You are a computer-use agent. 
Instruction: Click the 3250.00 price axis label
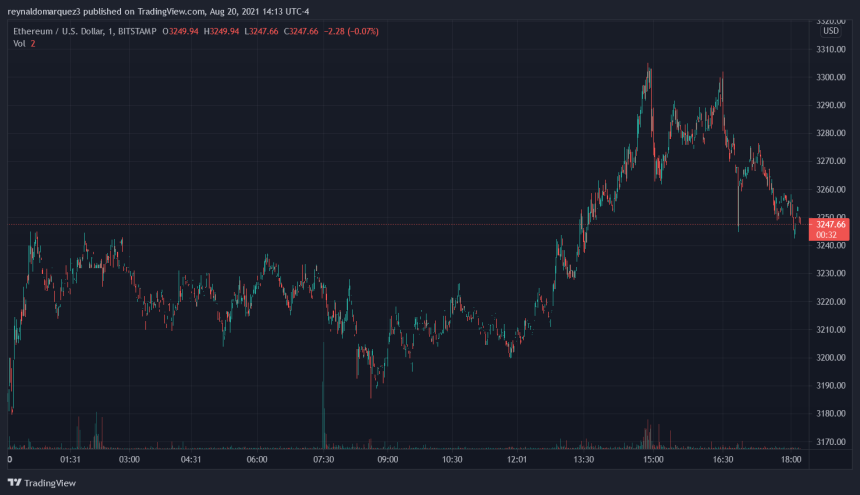(x=831, y=217)
